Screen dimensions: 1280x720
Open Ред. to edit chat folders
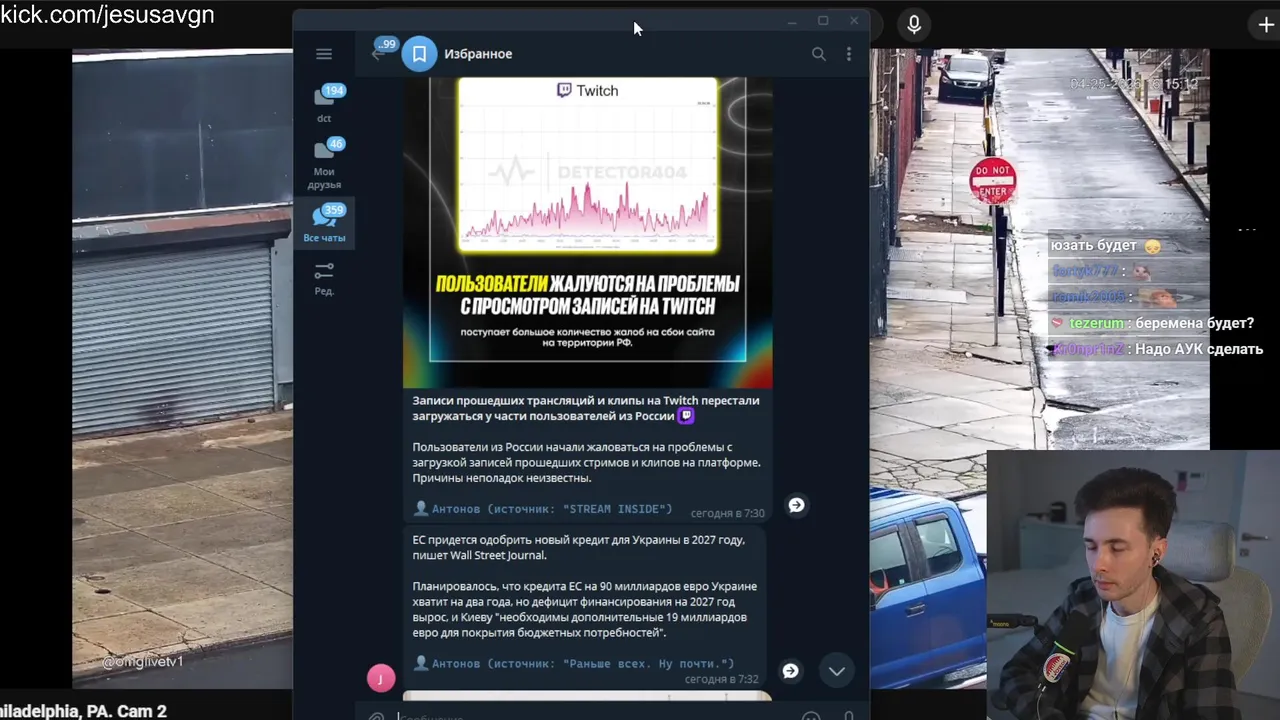(324, 278)
